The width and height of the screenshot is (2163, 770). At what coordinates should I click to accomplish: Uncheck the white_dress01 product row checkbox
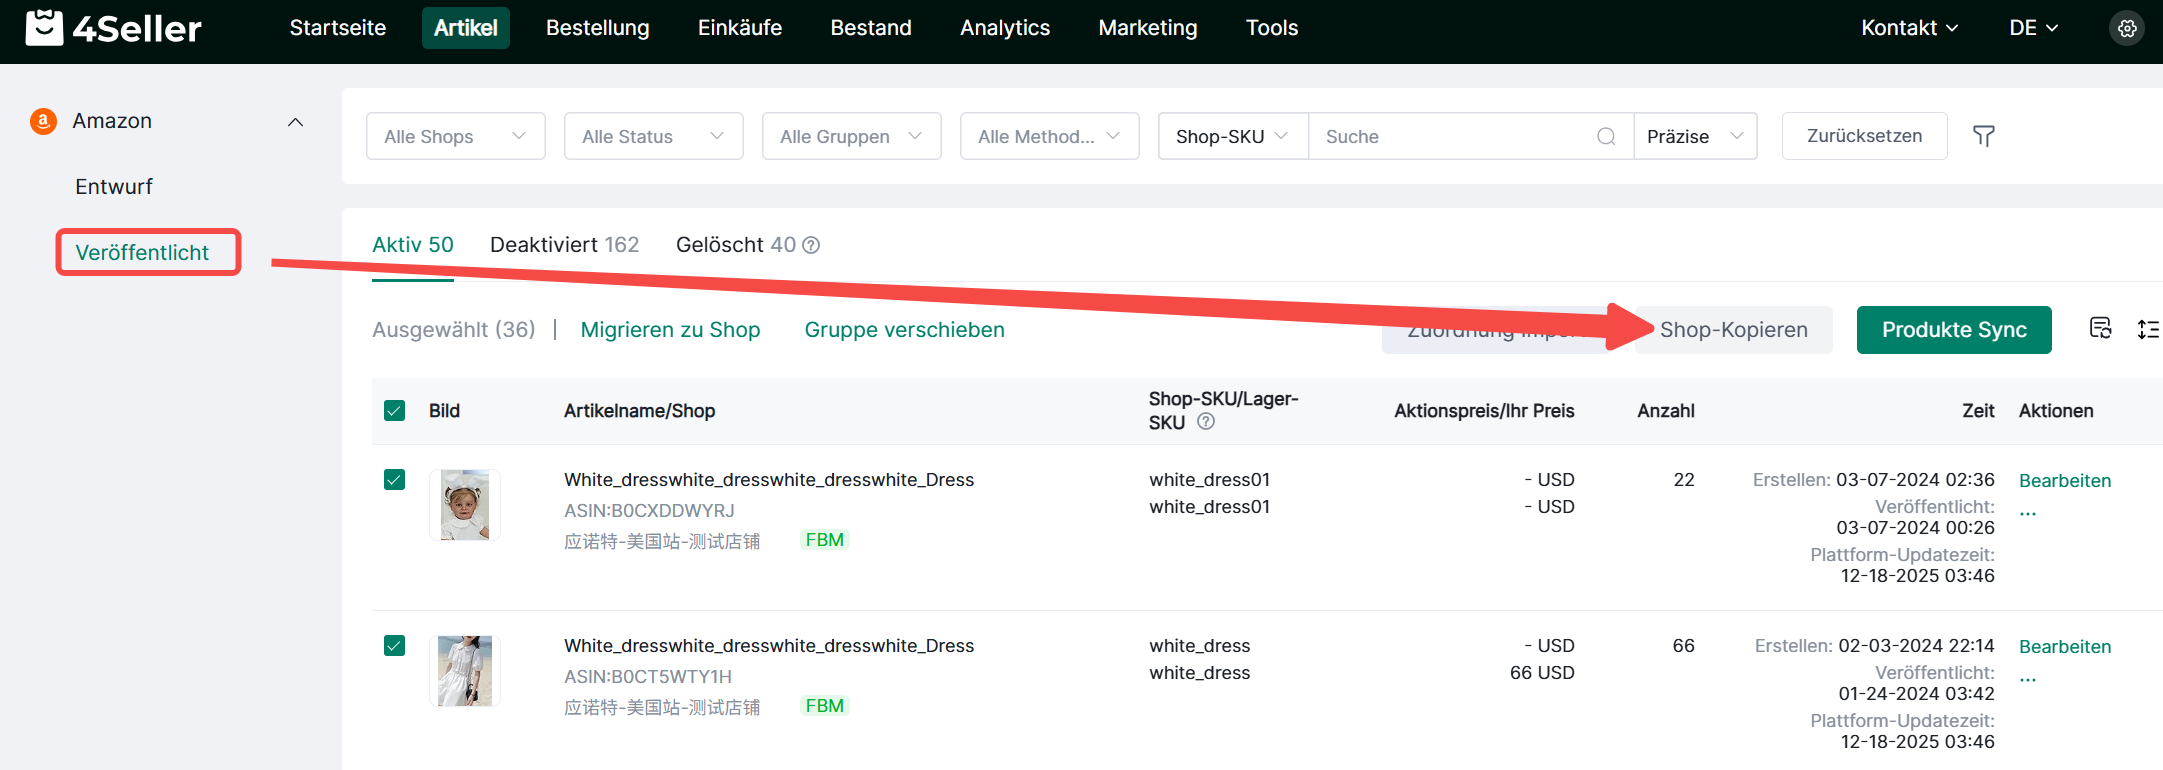click(x=395, y=480)
